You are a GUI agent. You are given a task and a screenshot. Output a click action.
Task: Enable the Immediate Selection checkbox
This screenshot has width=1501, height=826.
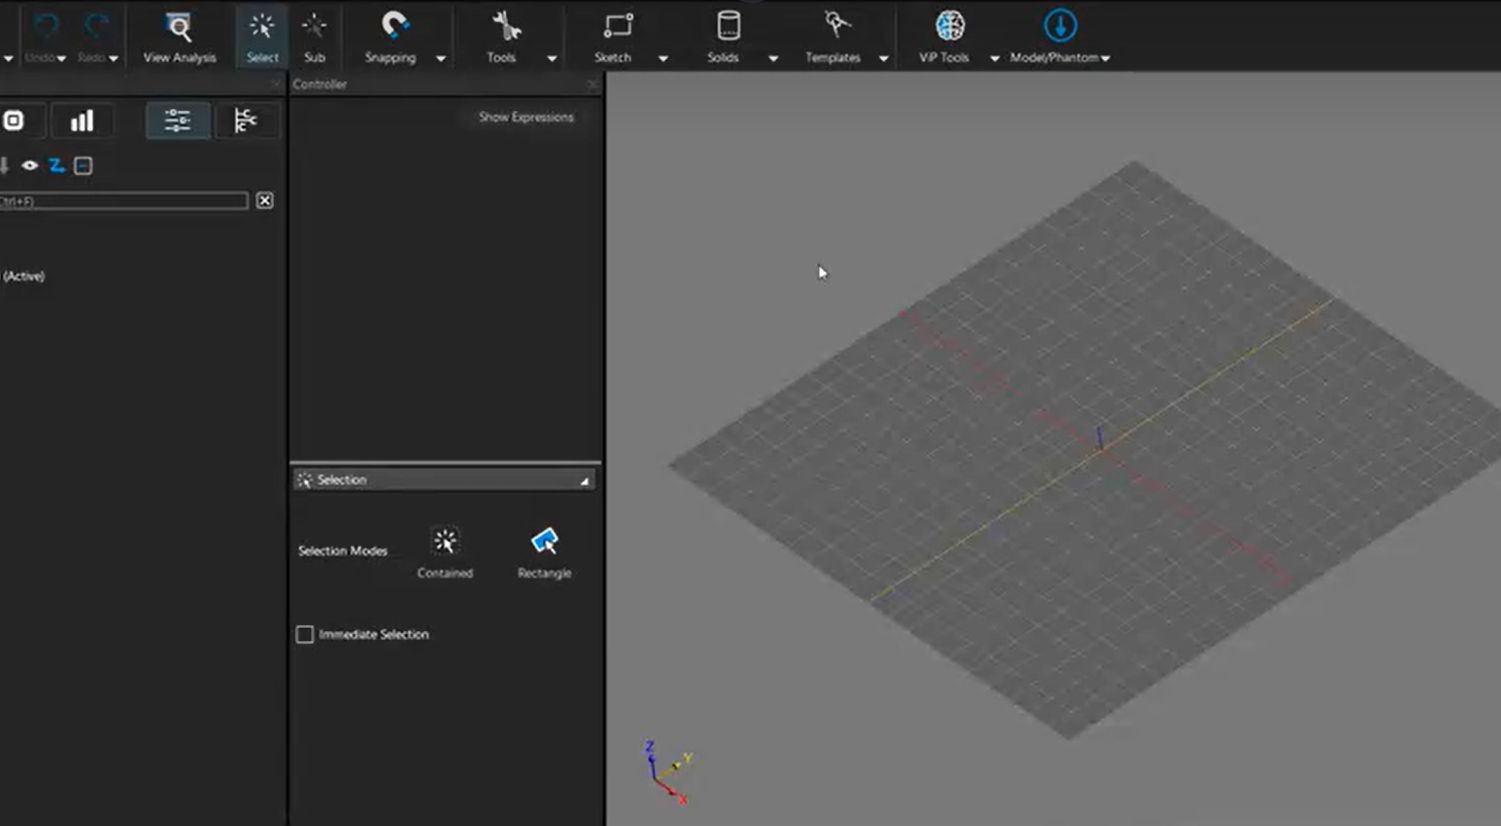tap(305, 634)
